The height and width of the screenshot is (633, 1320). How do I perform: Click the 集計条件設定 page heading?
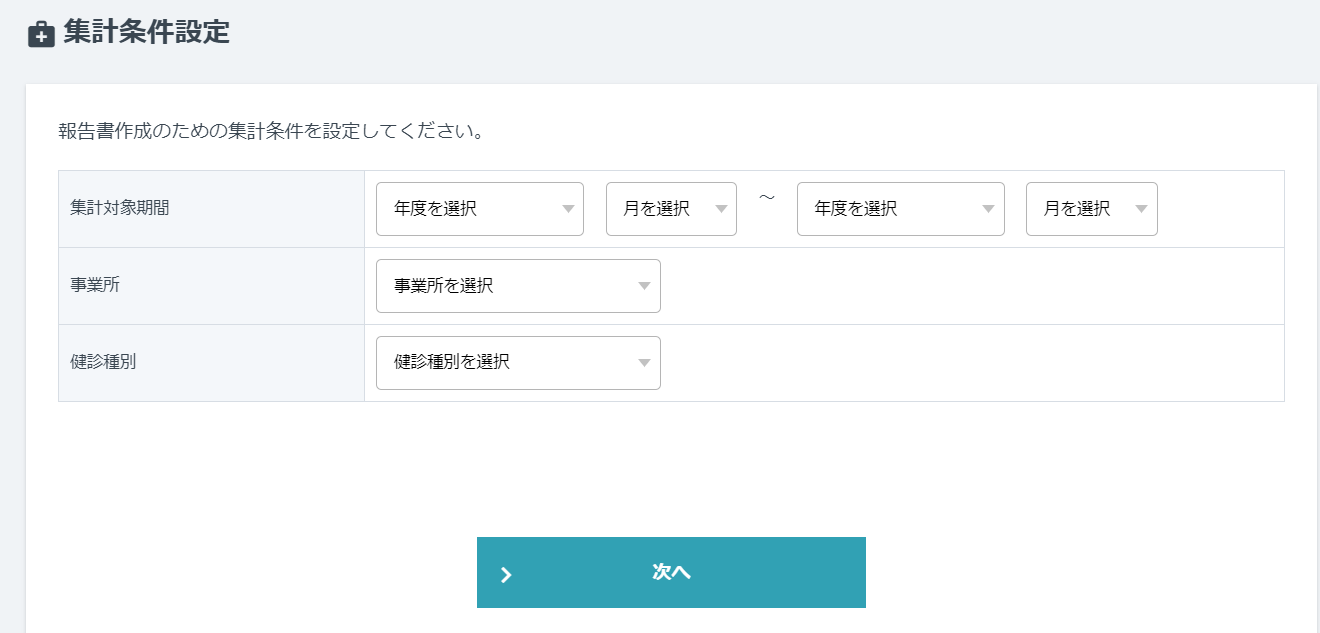(x=146, y=32)
